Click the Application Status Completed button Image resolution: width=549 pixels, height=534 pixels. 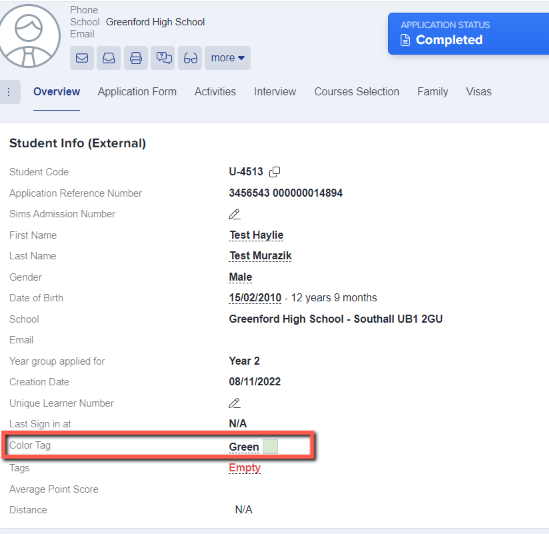coord(468,34)
